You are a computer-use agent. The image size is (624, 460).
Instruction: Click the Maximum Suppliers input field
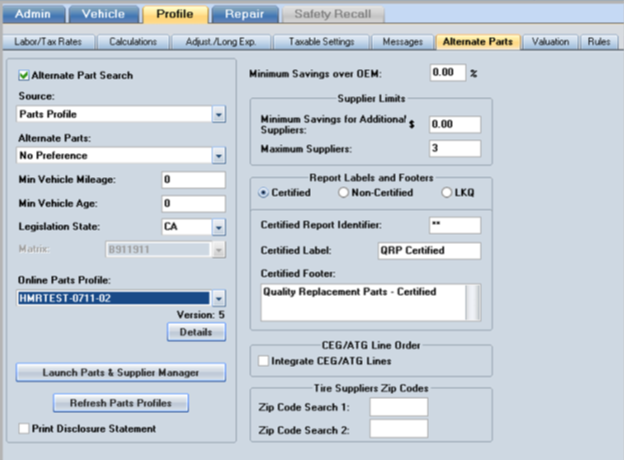pos(455,149)
